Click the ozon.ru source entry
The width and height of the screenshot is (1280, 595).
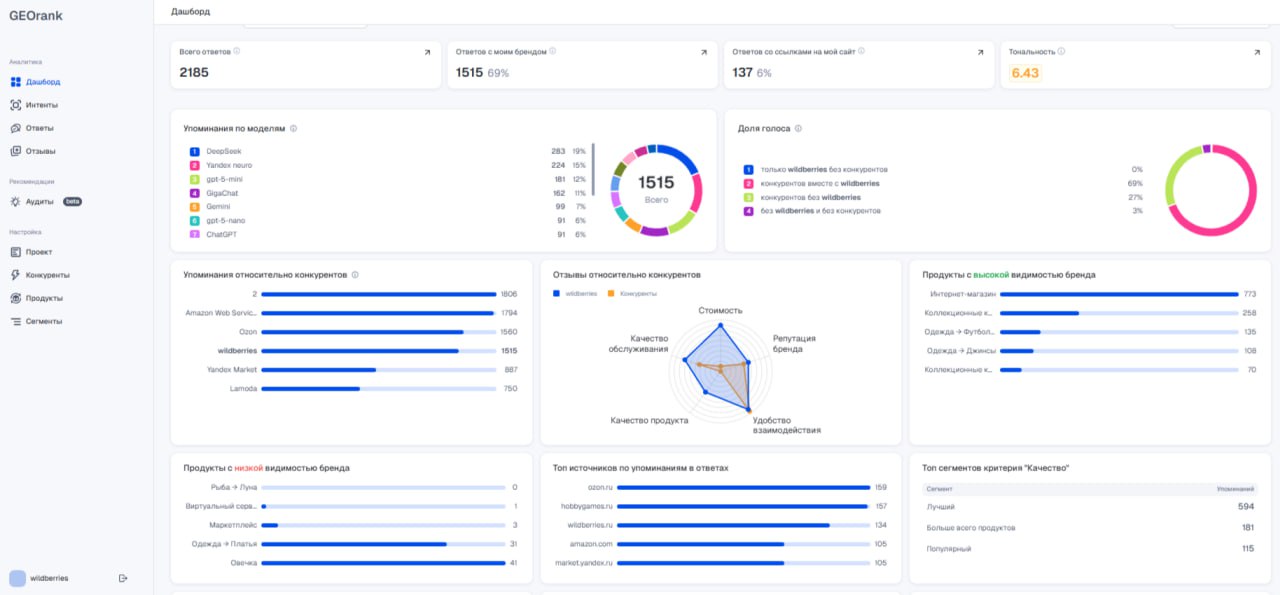pos(600,487)
